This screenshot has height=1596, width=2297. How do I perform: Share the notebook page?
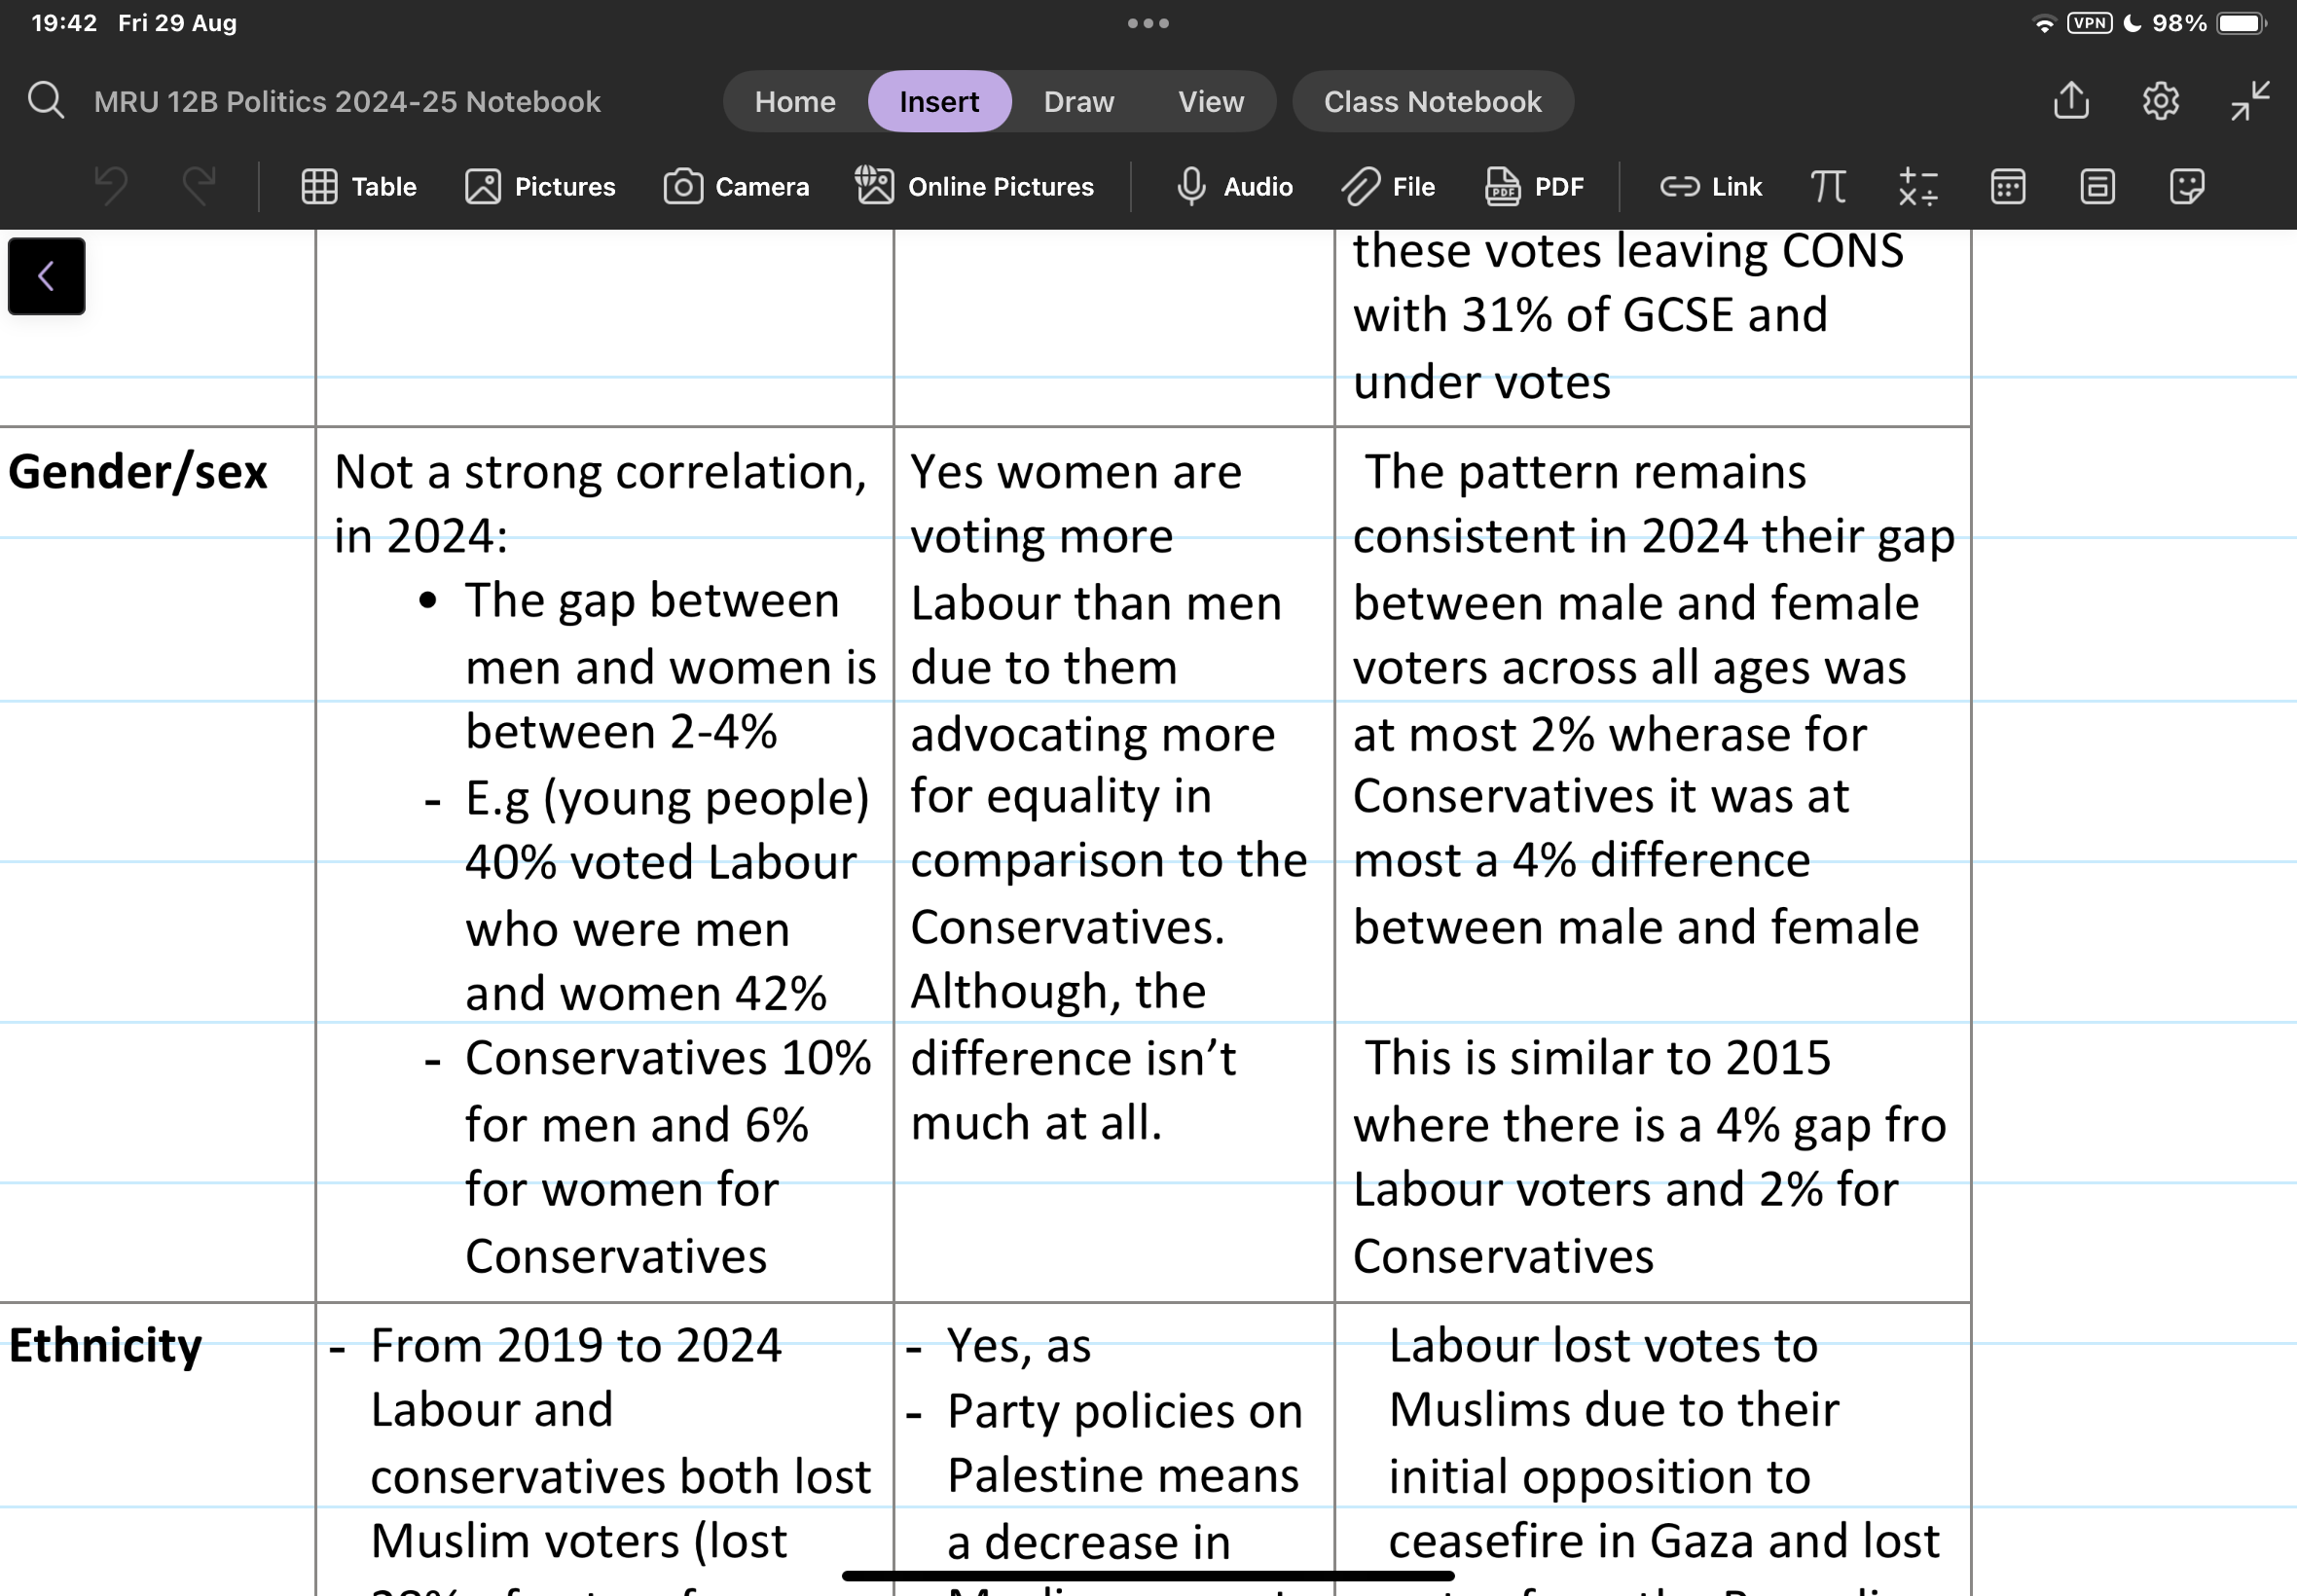2071,100
